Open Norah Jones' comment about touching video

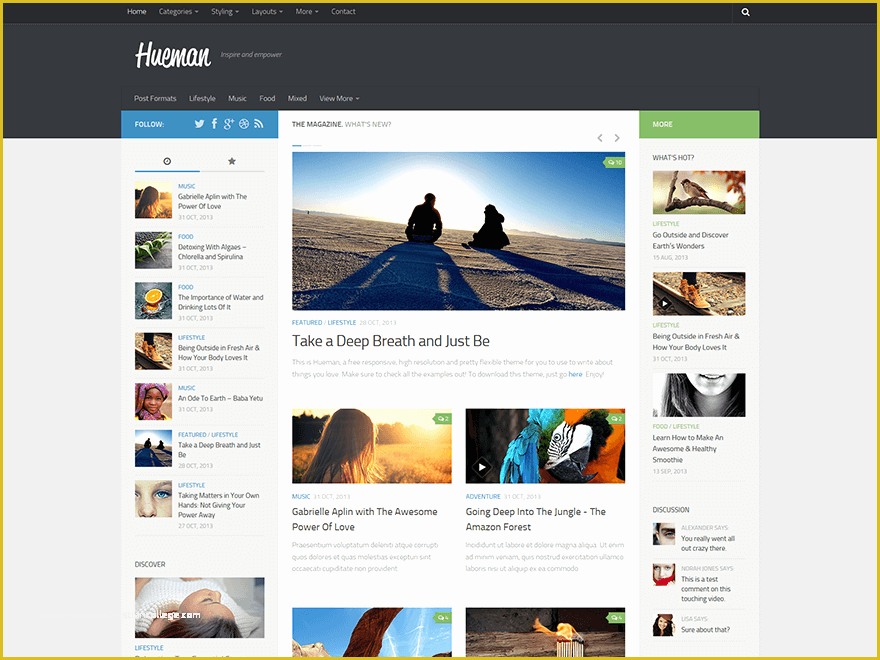tap(706, 589)
